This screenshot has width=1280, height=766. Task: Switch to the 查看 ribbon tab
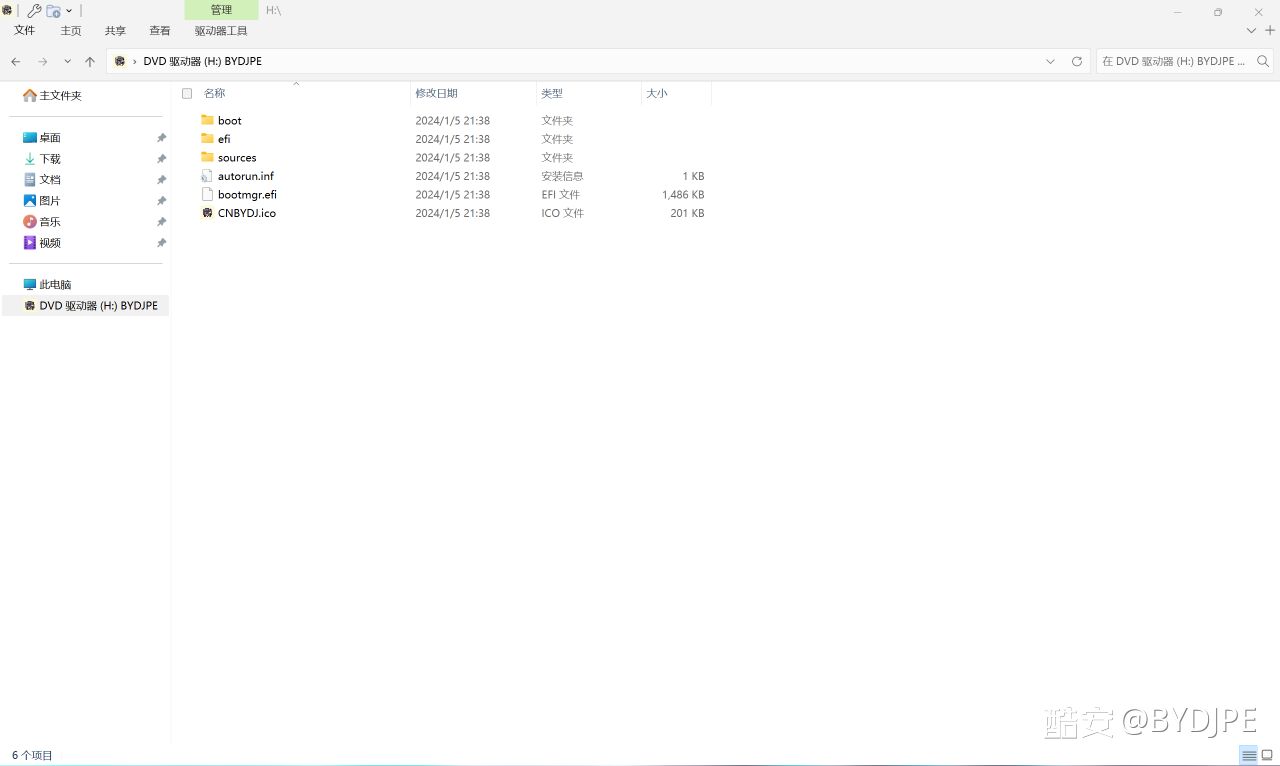click(159, 31)
